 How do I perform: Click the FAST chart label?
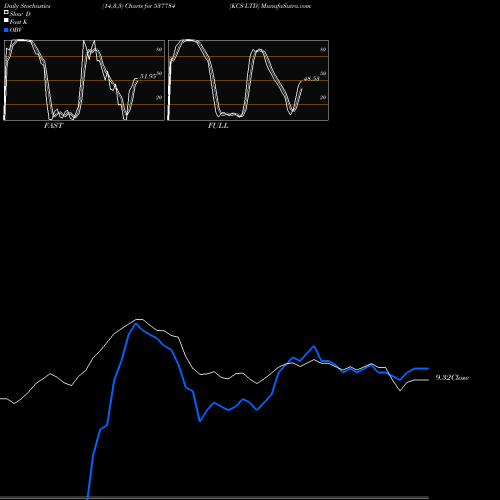click(x=53, y=126)
